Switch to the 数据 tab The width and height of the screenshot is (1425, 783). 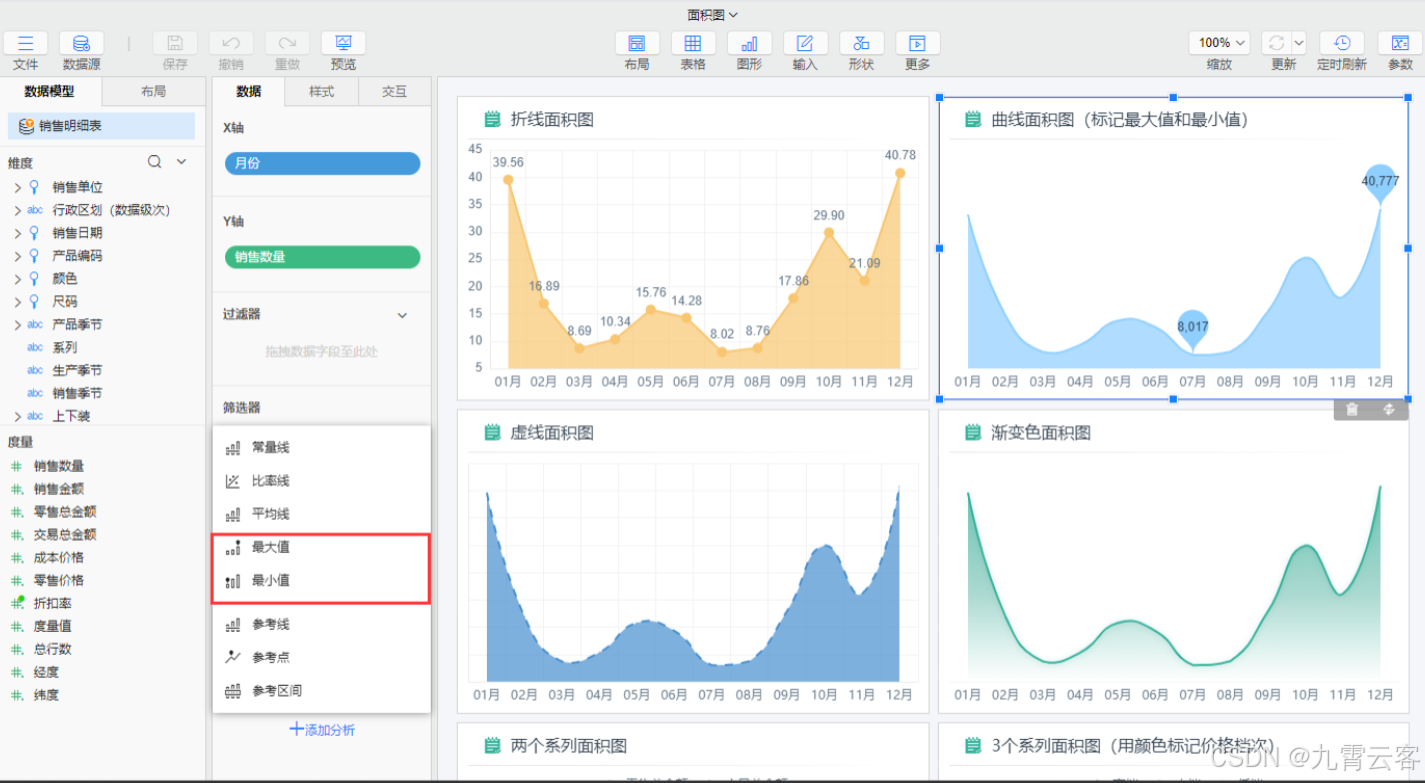pos(248,92)
